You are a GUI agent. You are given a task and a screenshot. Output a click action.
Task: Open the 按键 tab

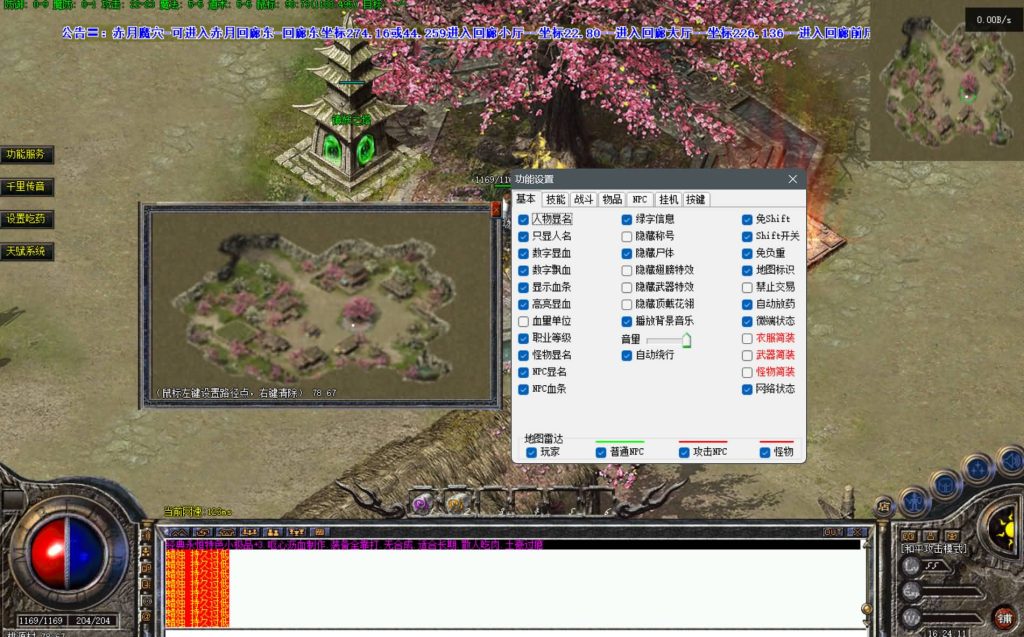(696, 200)
